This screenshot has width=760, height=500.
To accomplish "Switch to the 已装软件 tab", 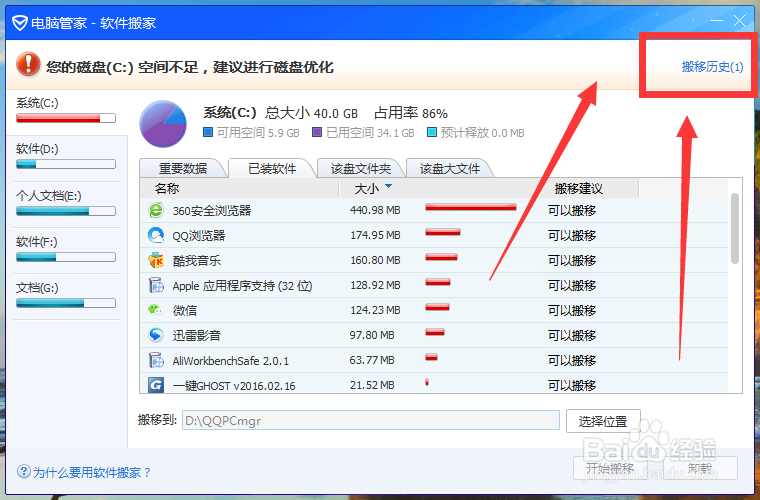I will coord(272,169).
